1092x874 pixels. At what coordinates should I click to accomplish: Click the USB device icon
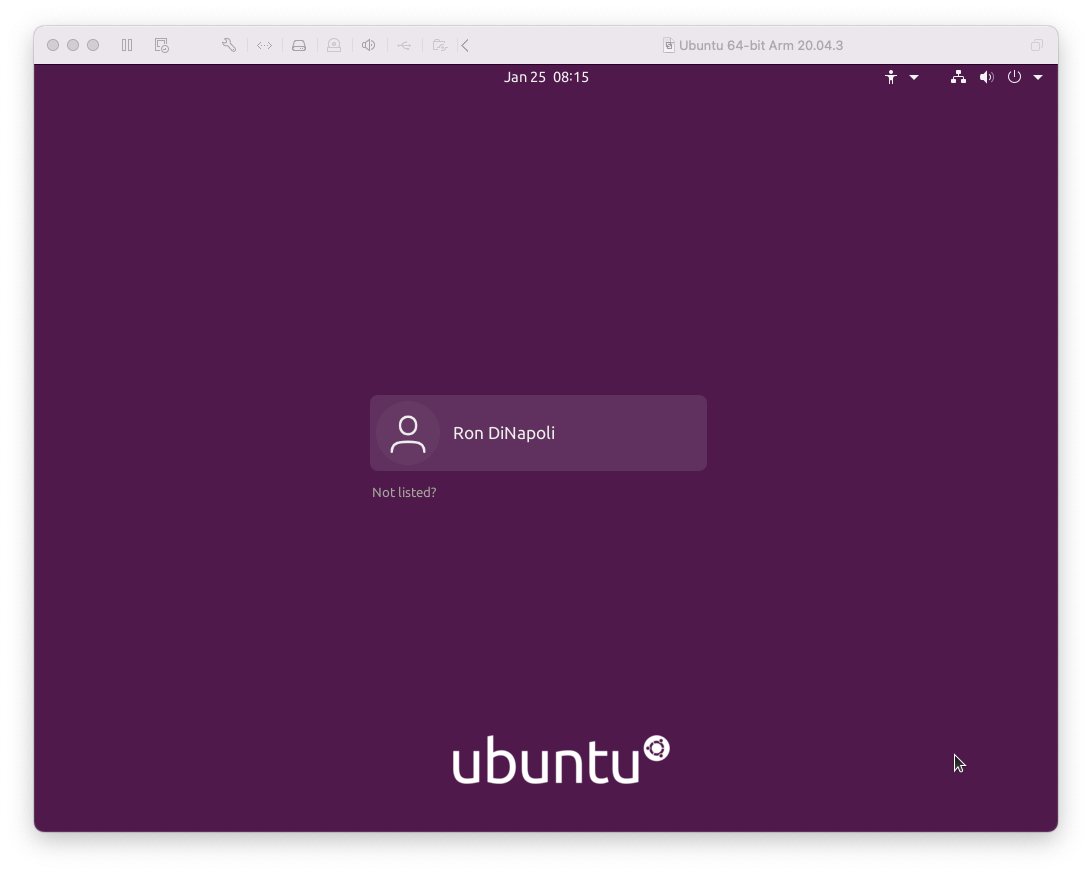[404, 45]
